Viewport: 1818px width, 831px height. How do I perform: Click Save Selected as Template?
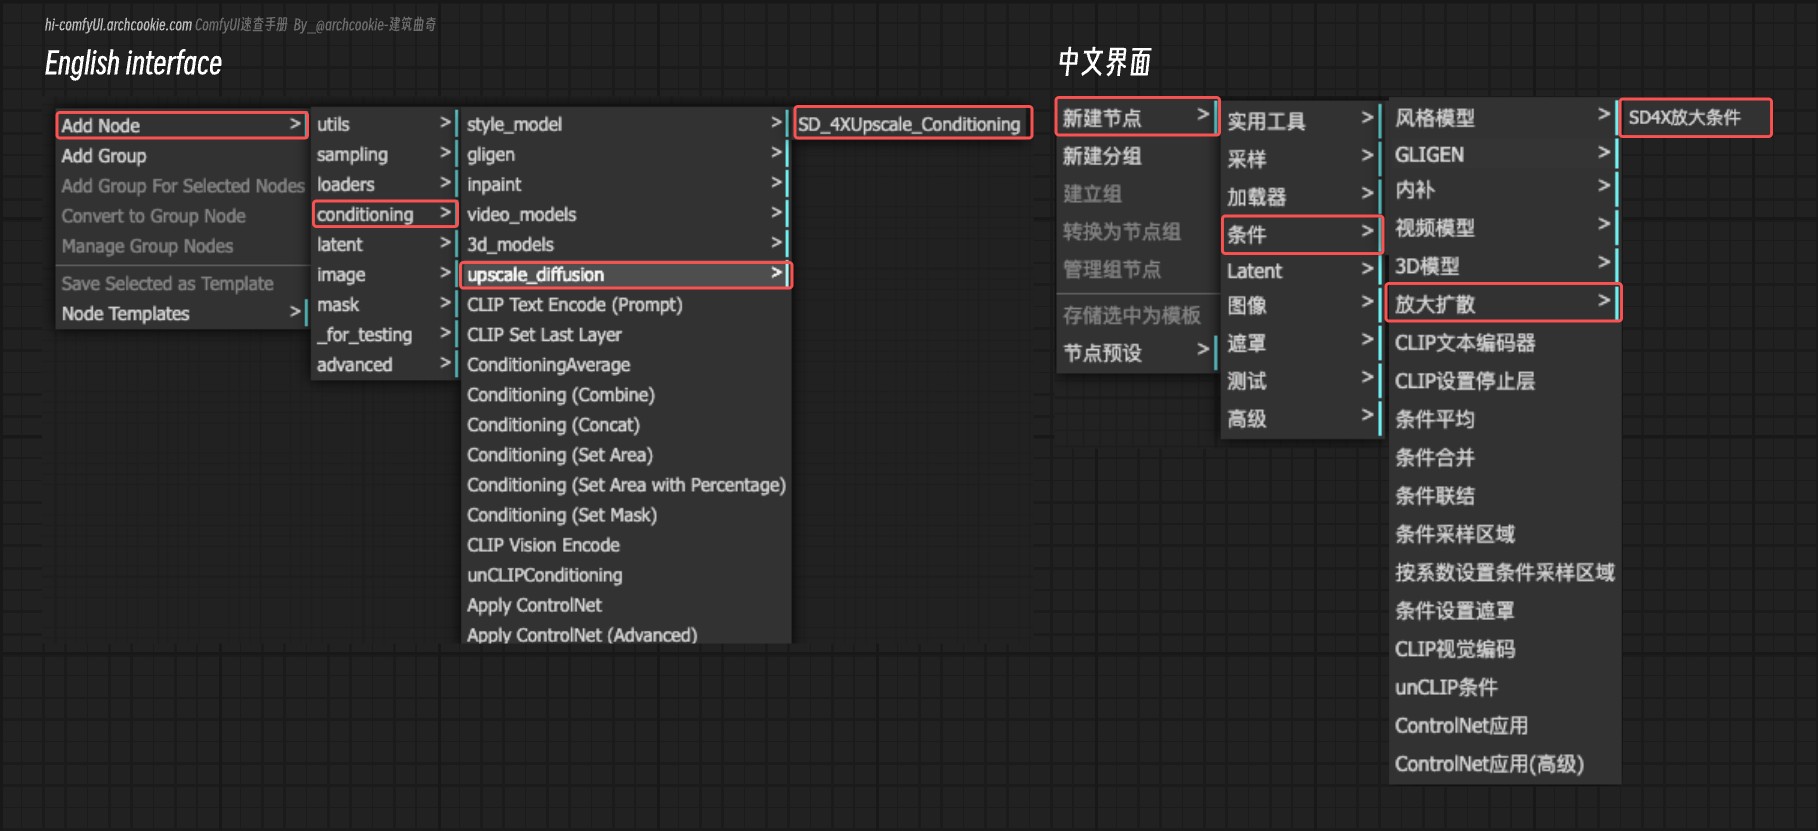[x=181, y=284]
